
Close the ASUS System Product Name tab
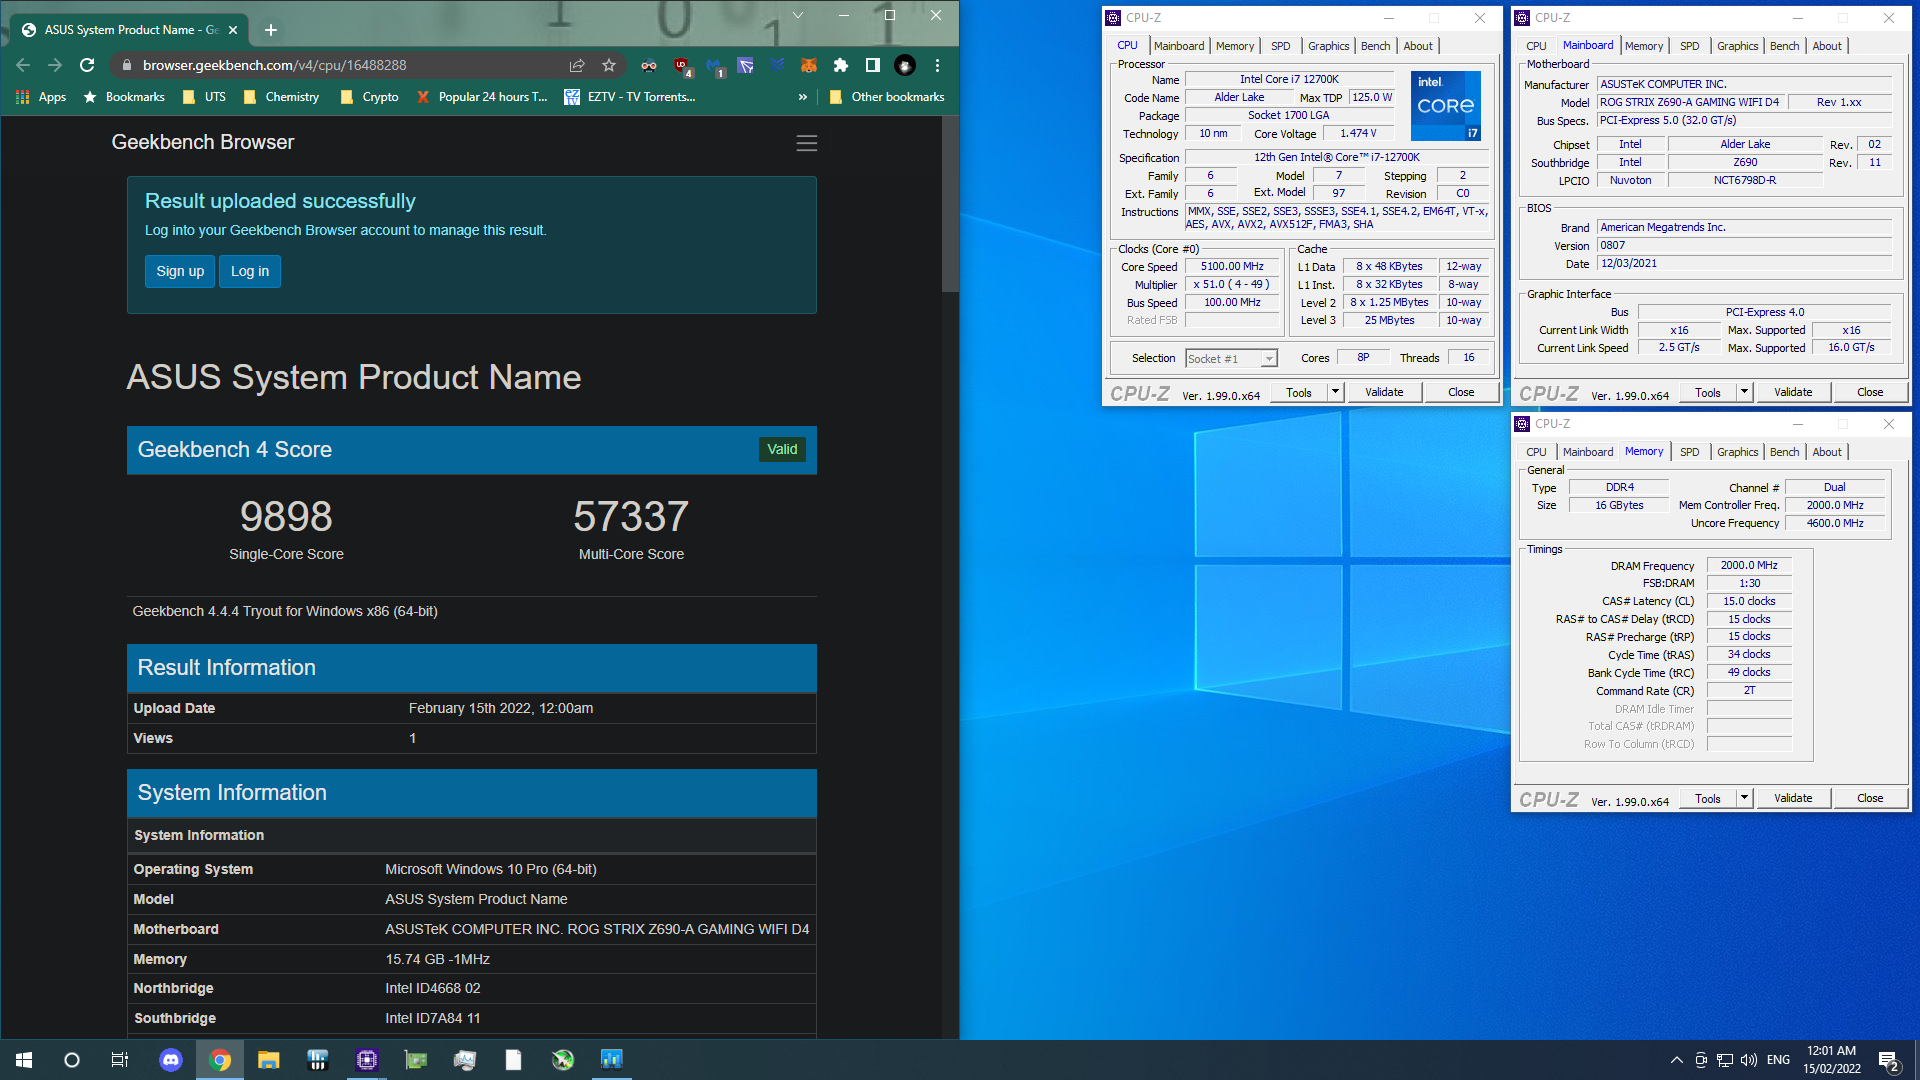coord(233,30)
